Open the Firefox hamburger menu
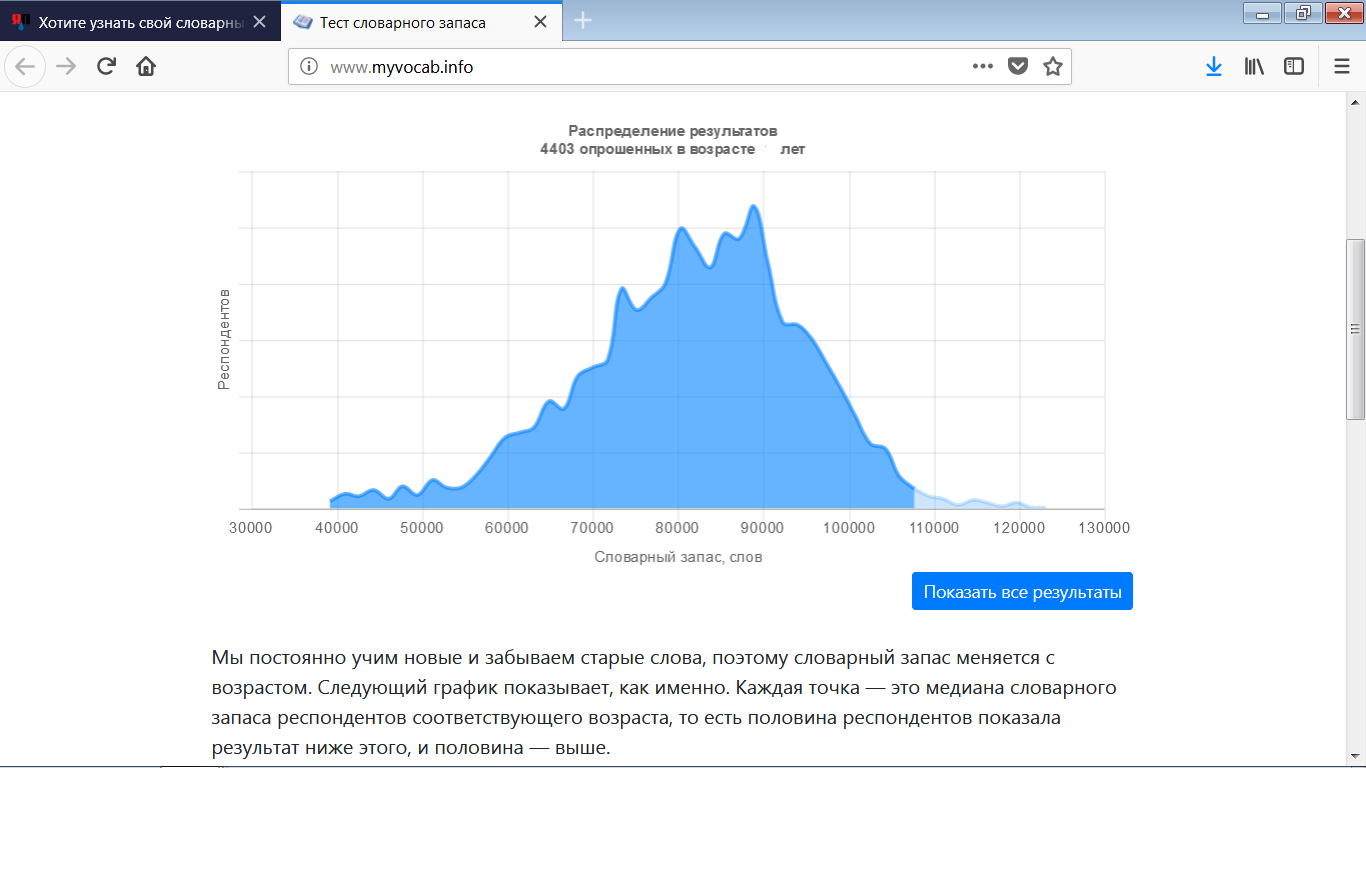The width and height of the screenshot is (1366, 895). click(x=1342, y=67)
